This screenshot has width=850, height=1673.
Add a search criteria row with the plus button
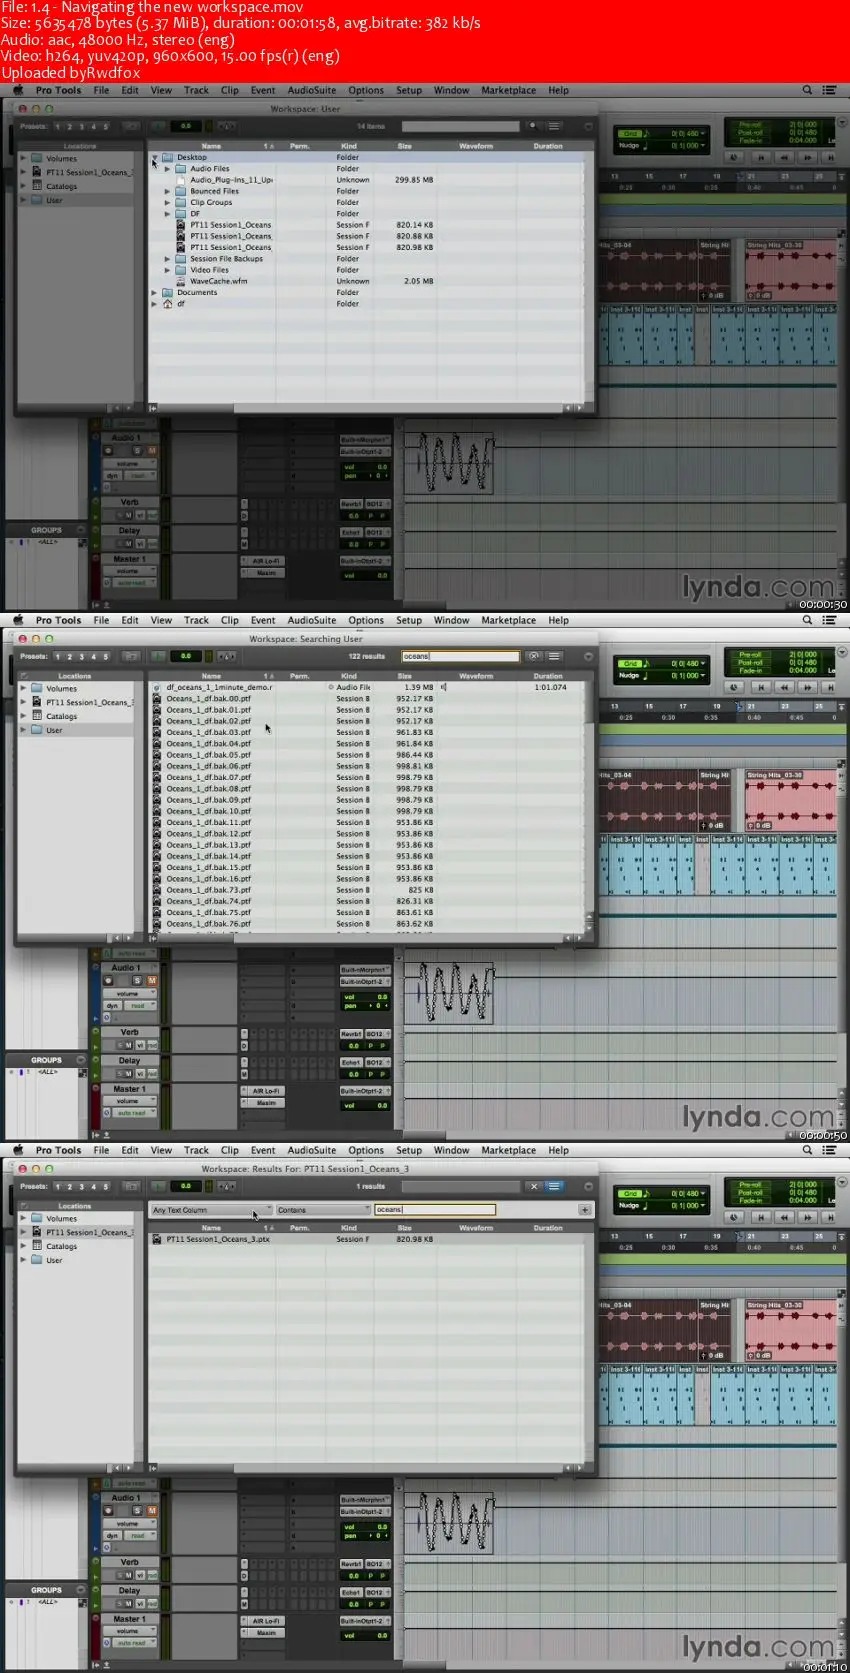pos(584,1210)
